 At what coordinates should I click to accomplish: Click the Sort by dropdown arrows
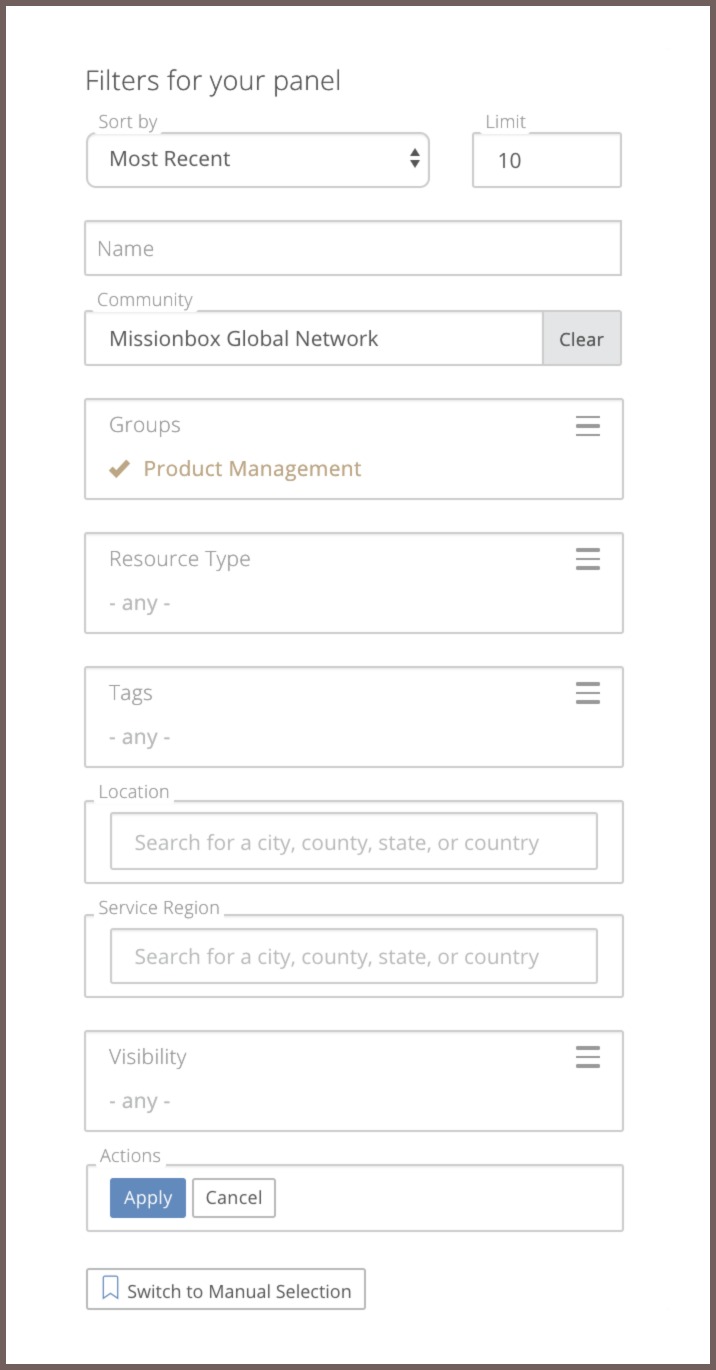414,159
